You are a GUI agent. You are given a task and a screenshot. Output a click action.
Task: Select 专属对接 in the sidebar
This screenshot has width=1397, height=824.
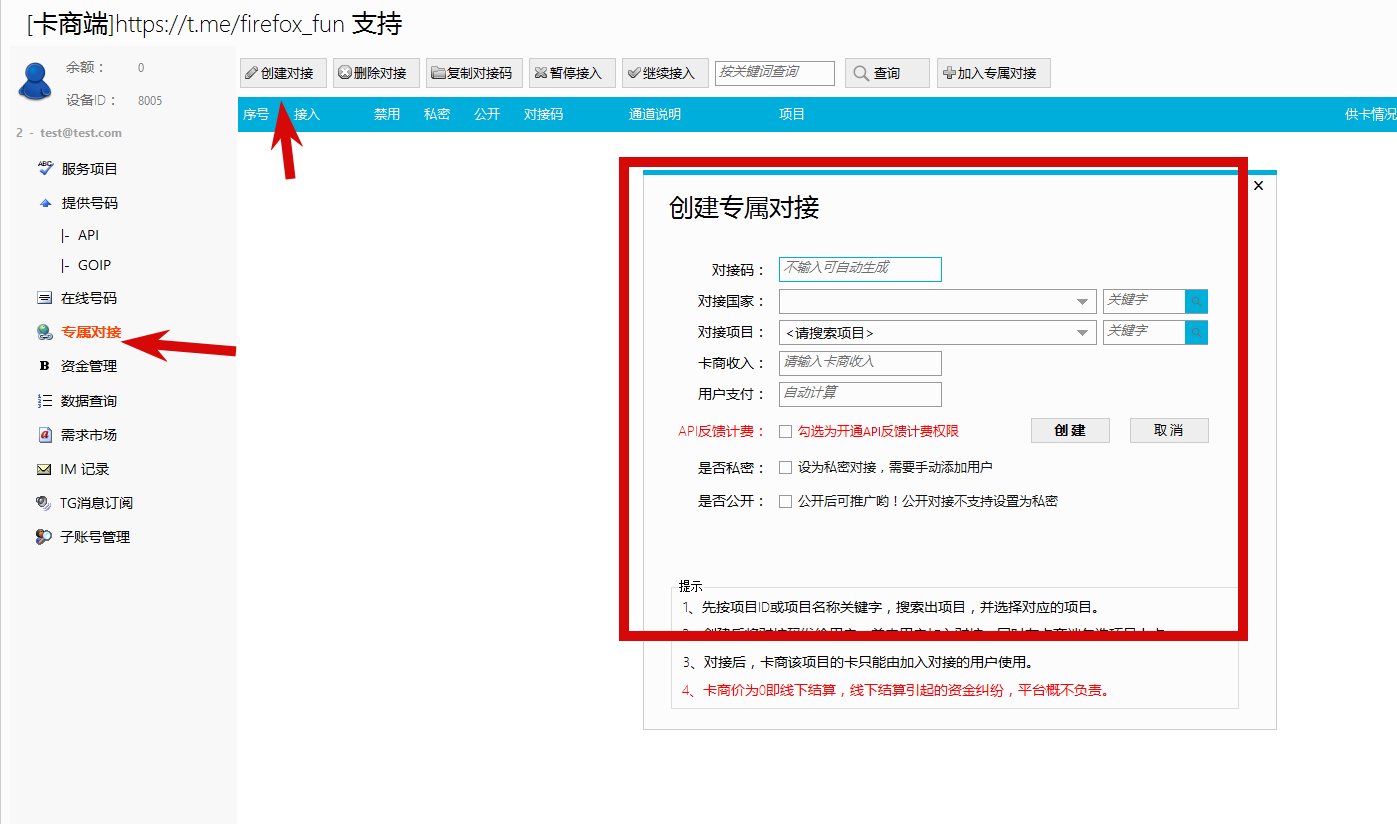coord(91,332)
